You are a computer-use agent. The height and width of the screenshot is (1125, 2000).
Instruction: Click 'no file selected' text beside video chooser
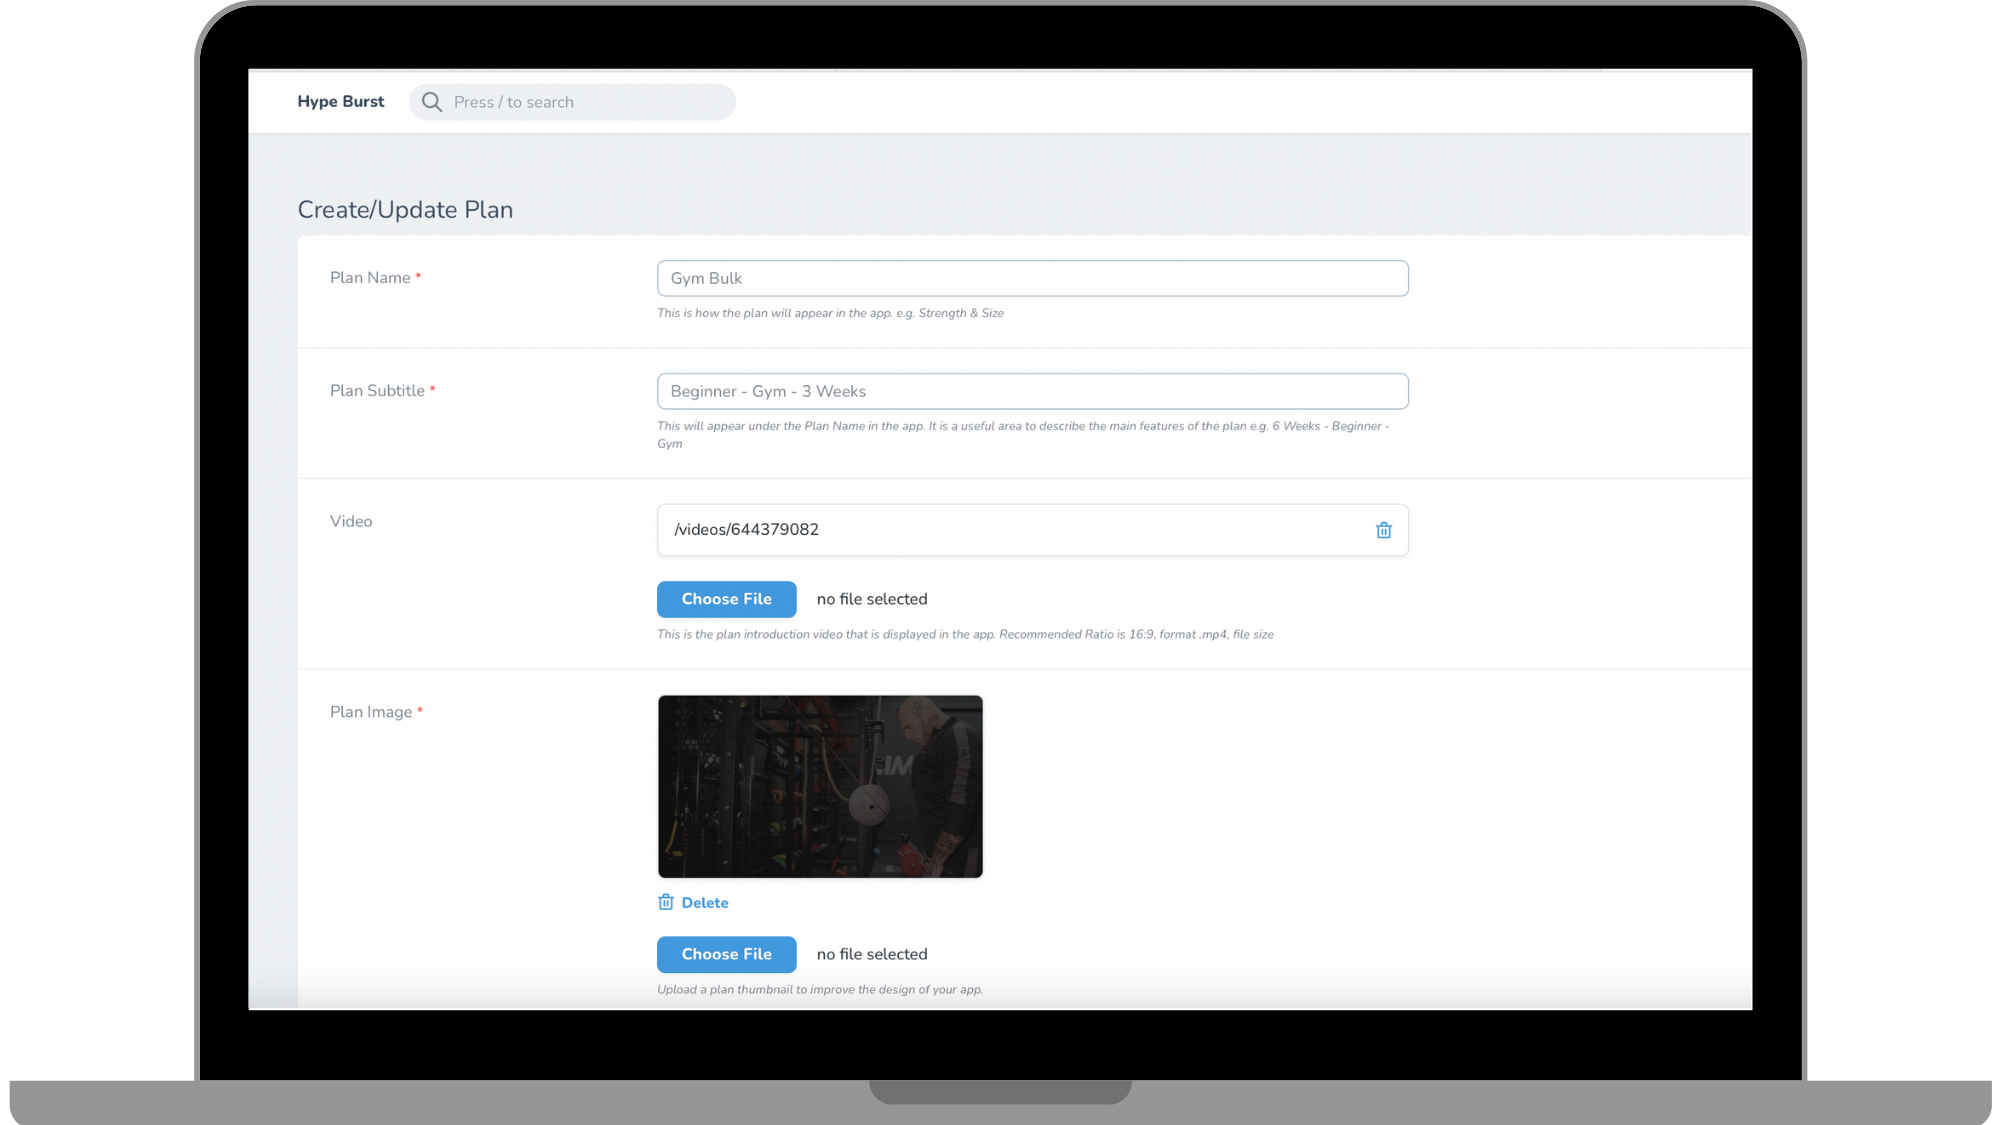tap(872, 599)
